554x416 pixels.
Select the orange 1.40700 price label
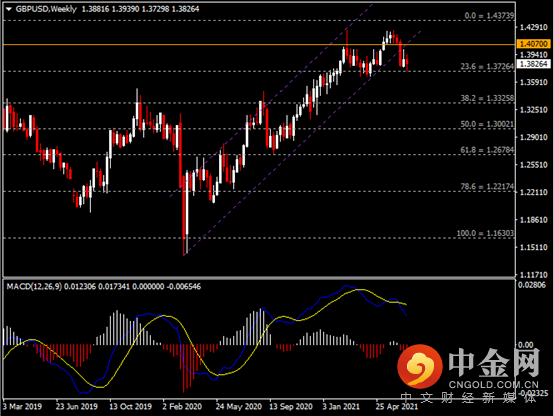[x=533, y=44]
